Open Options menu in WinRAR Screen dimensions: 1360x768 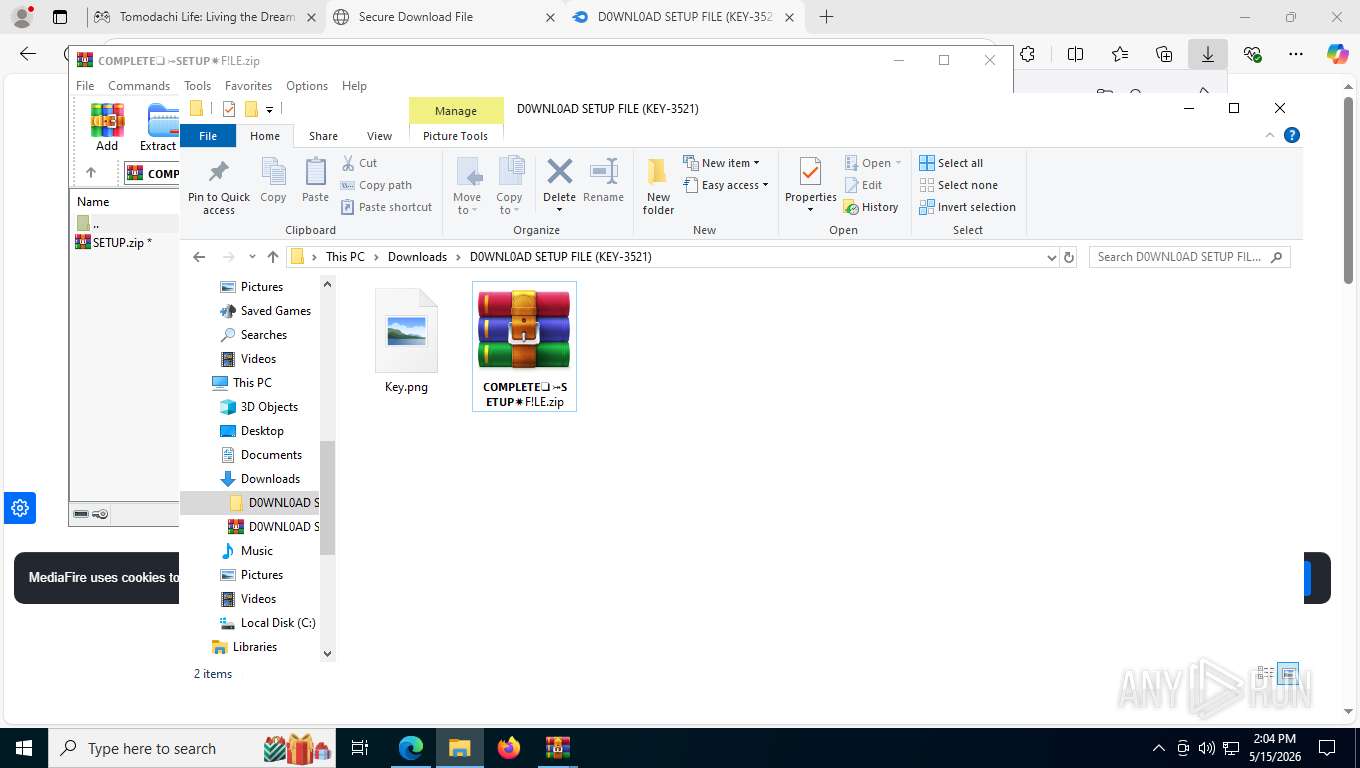(307, 86)
